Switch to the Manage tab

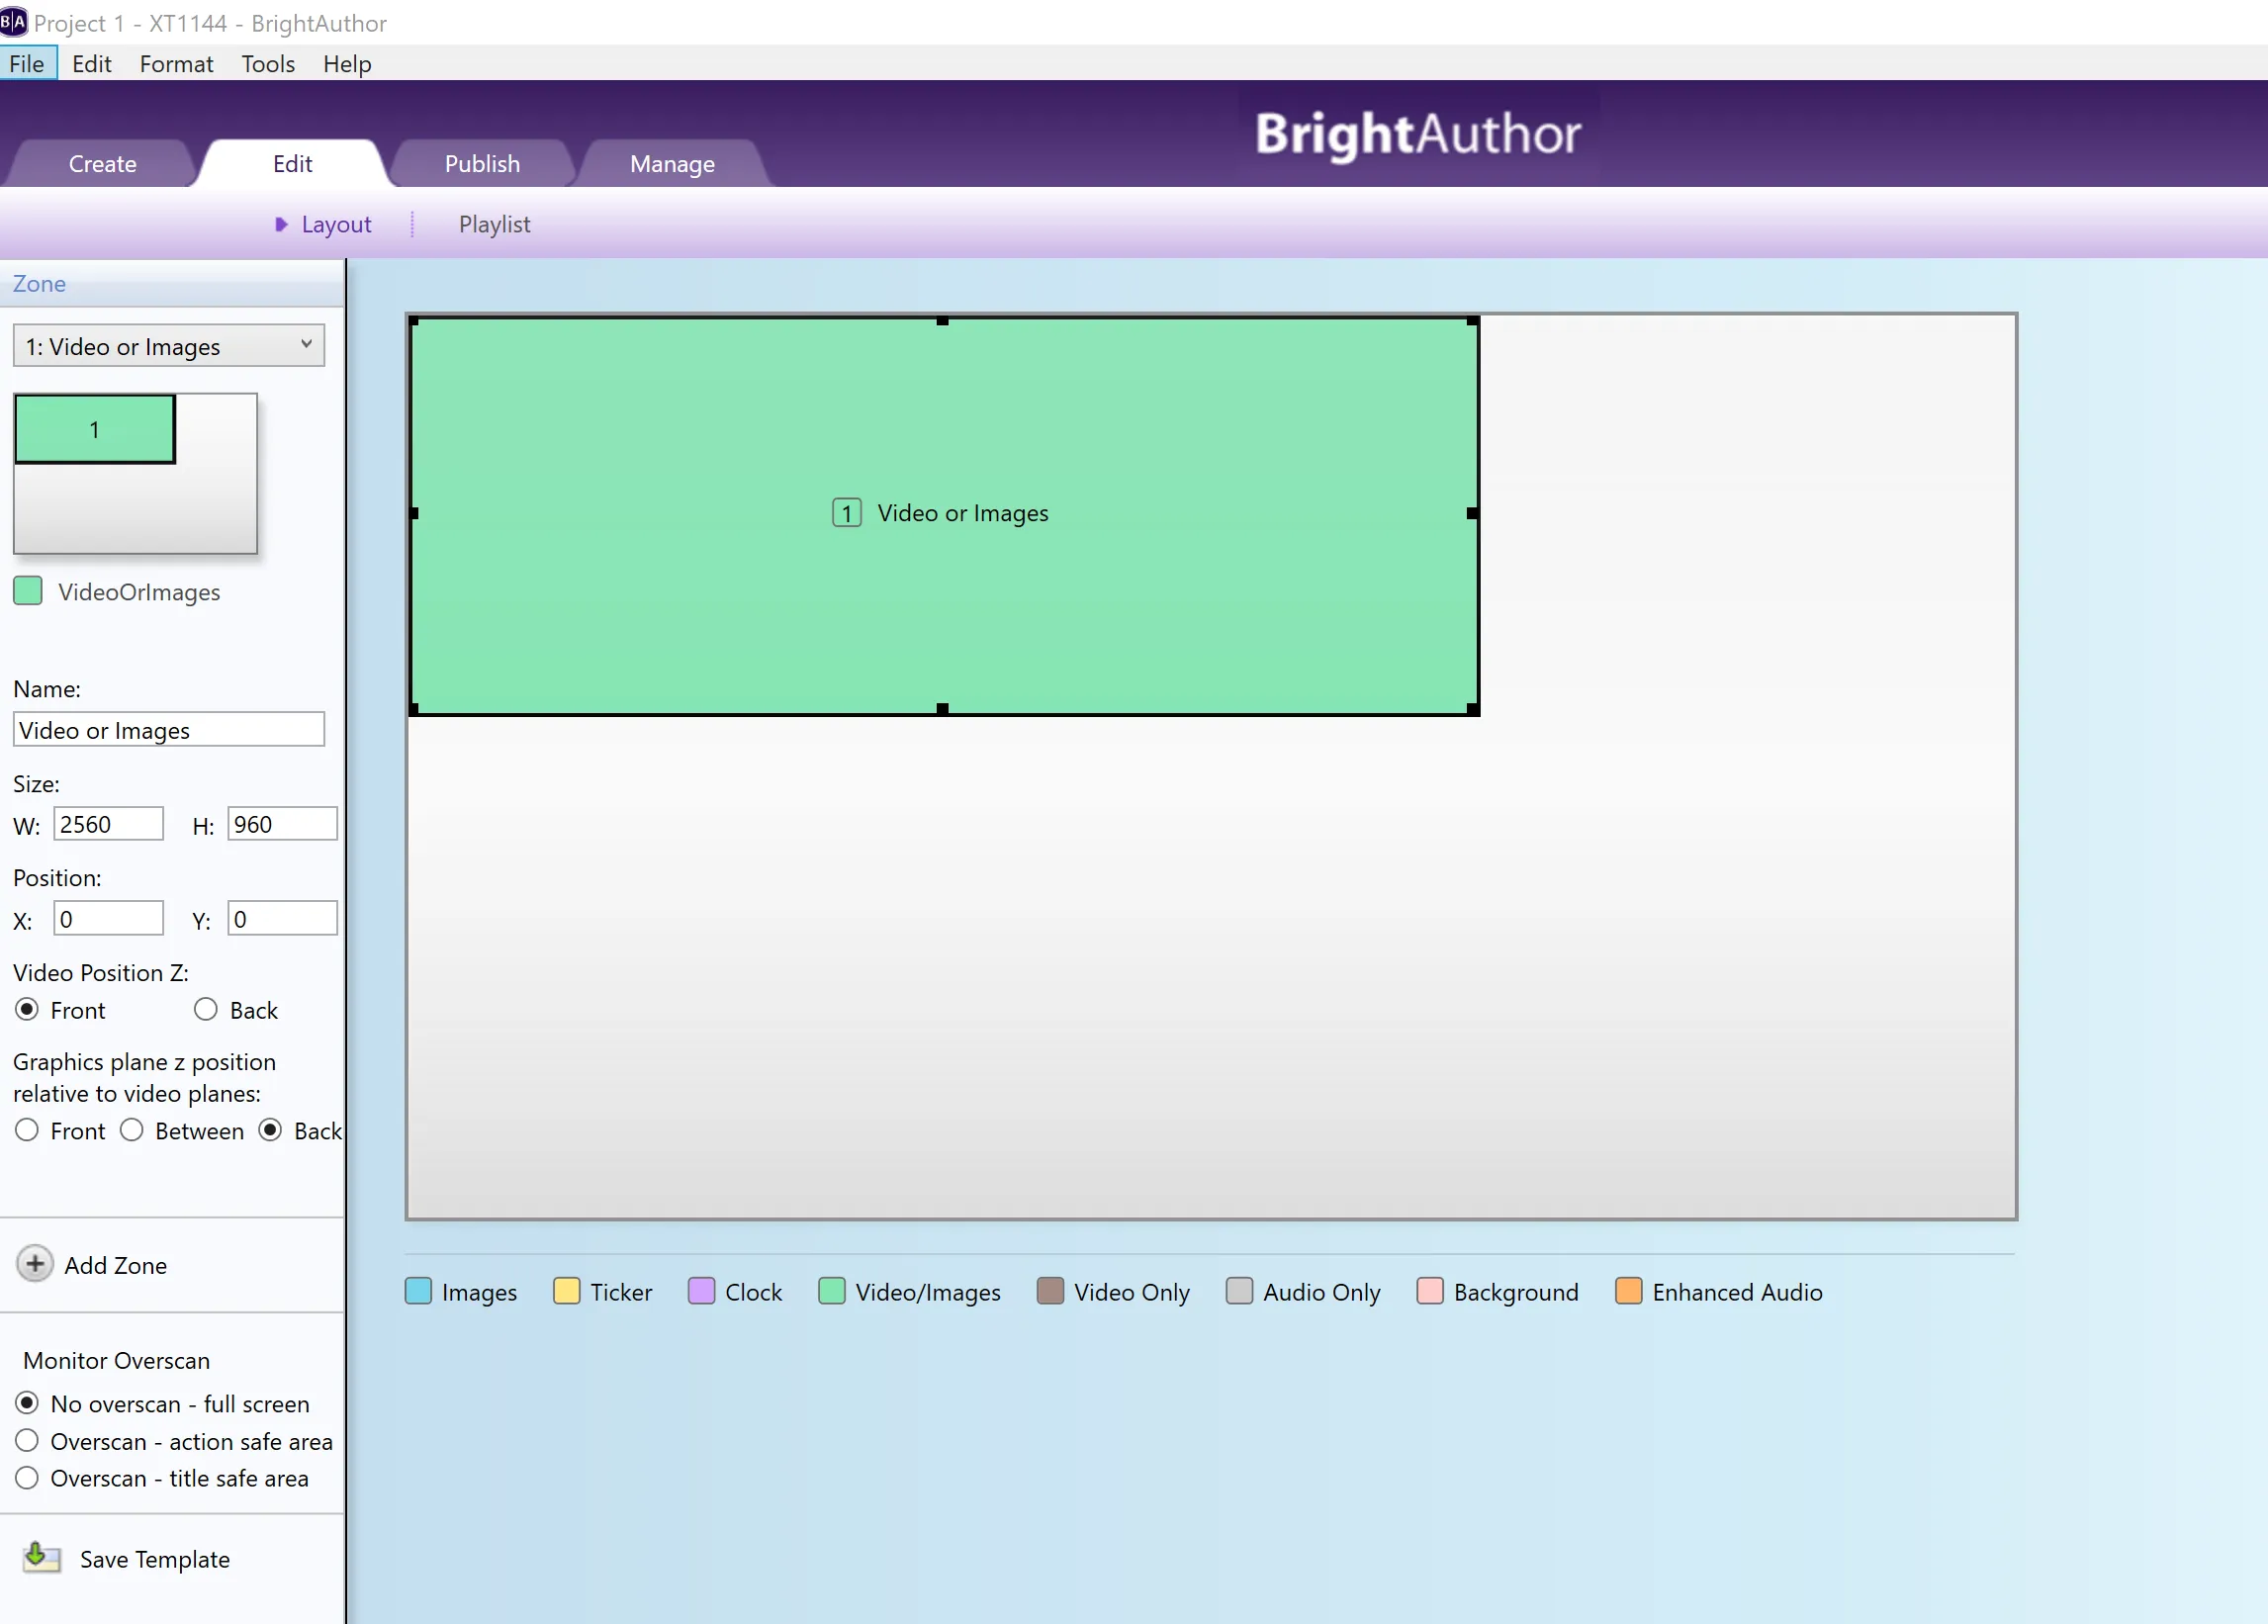point(672,163)
